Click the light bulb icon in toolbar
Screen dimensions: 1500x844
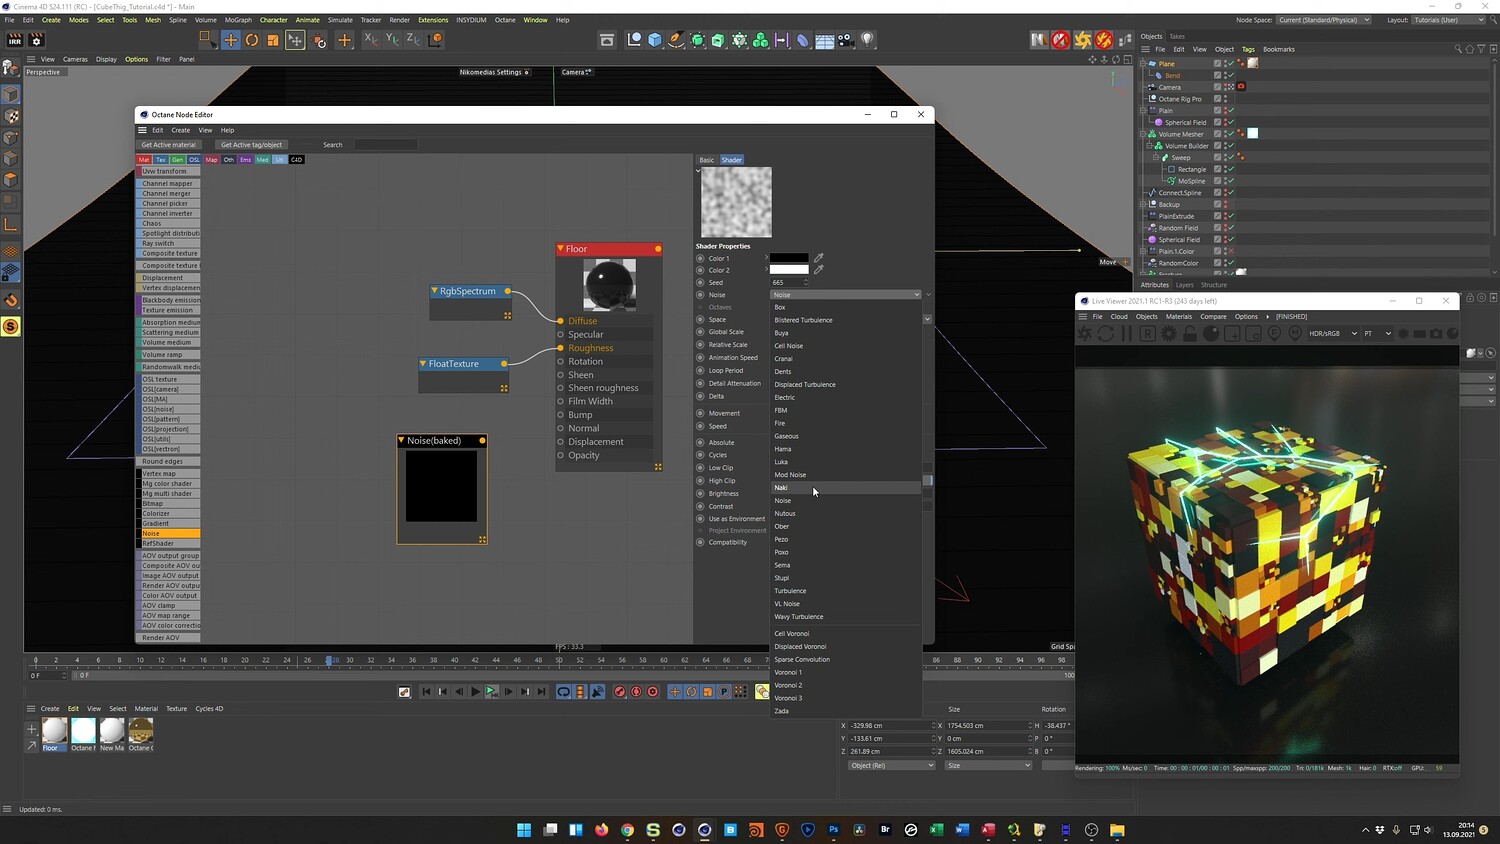(x=867, y=40)
